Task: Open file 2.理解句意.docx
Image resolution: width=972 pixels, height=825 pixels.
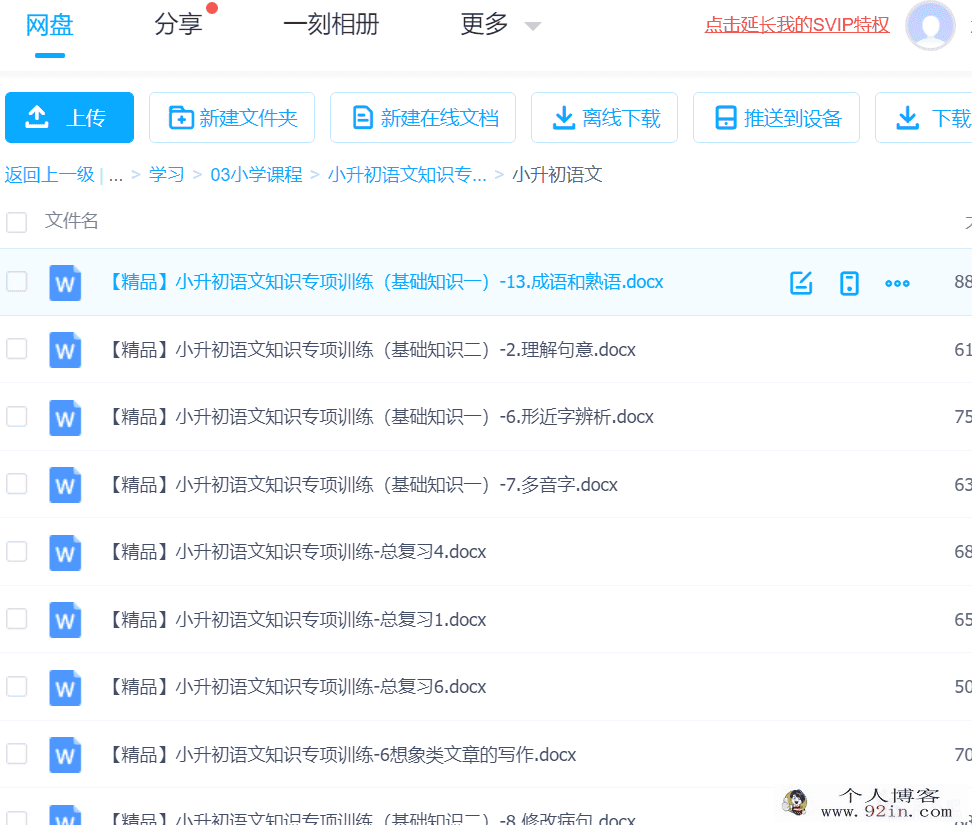Action: click(x=373, y=350)
